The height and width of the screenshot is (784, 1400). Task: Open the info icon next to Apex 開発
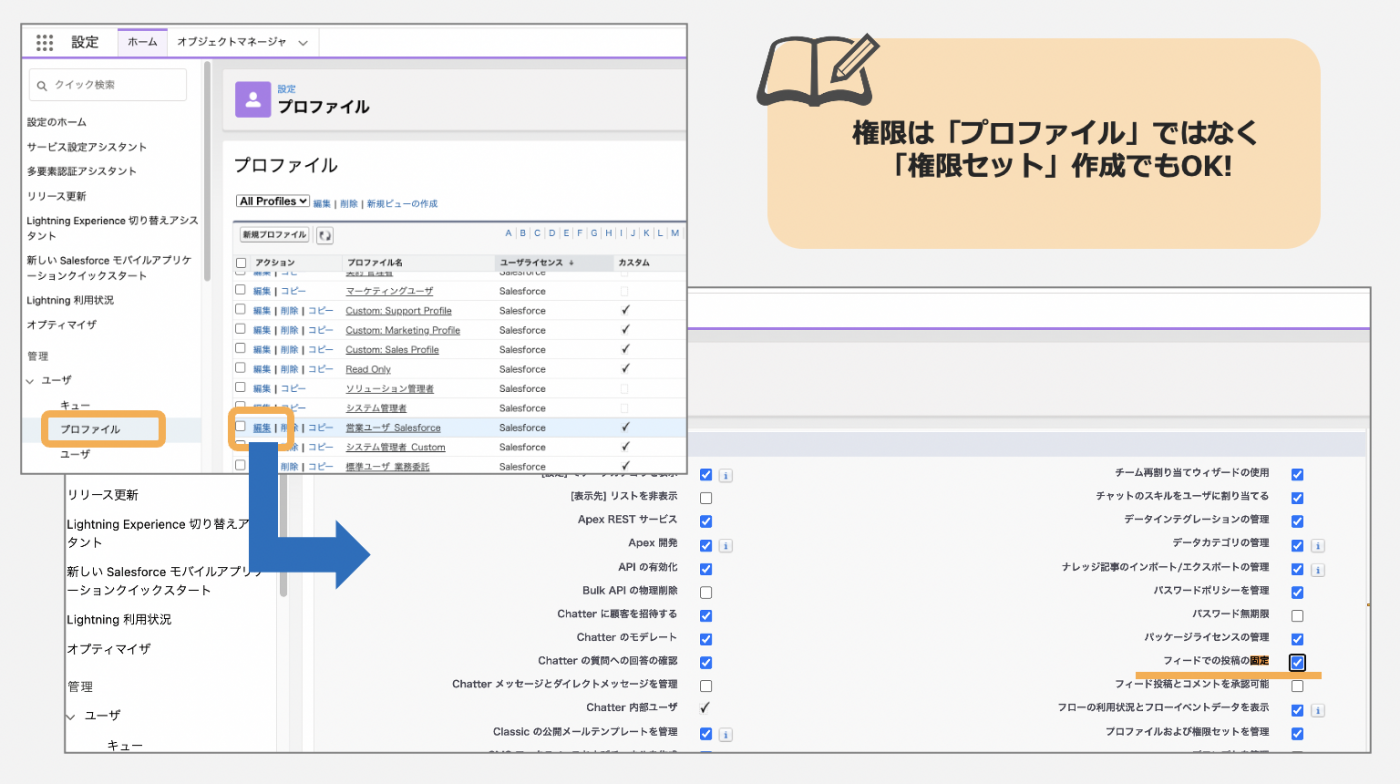726,546
